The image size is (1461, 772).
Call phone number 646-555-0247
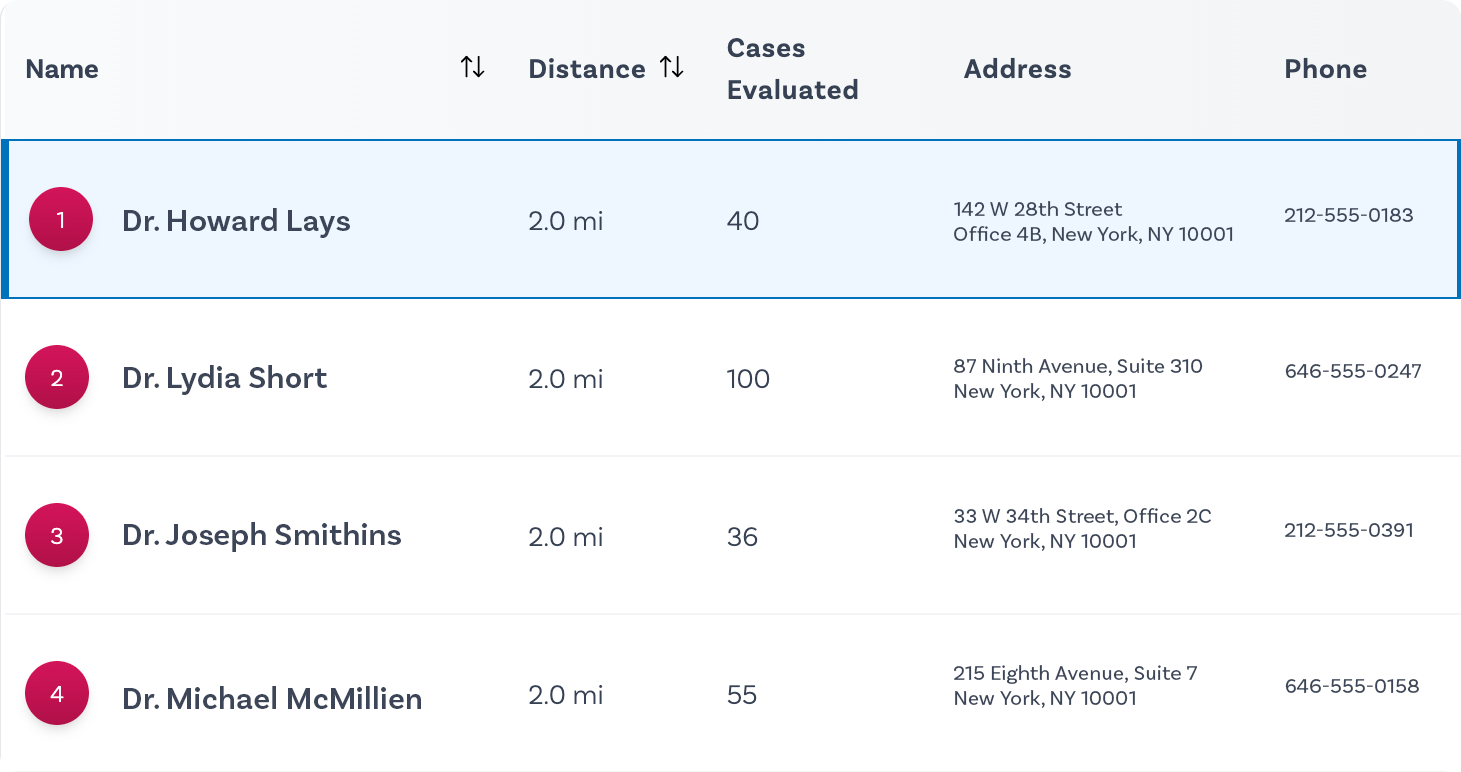pyautogui.click(x=1352, y=372)
